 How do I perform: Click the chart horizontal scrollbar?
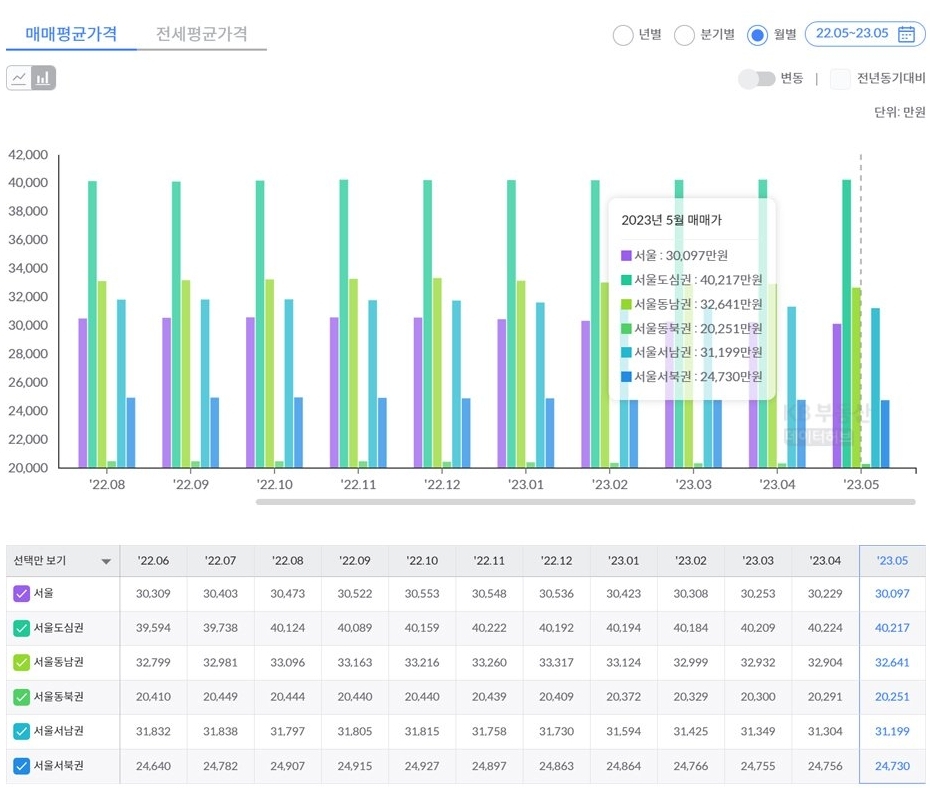point(585,502)
